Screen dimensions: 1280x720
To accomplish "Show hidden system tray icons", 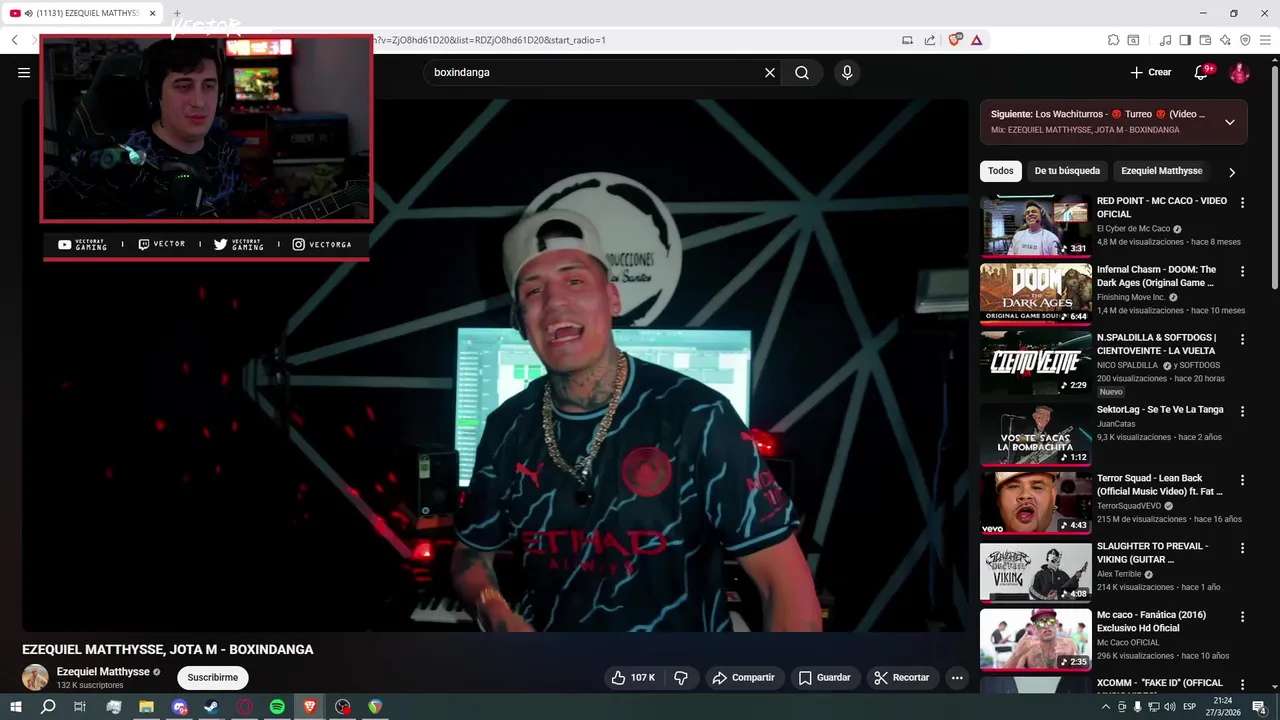I will click(x=1105, y=707).
